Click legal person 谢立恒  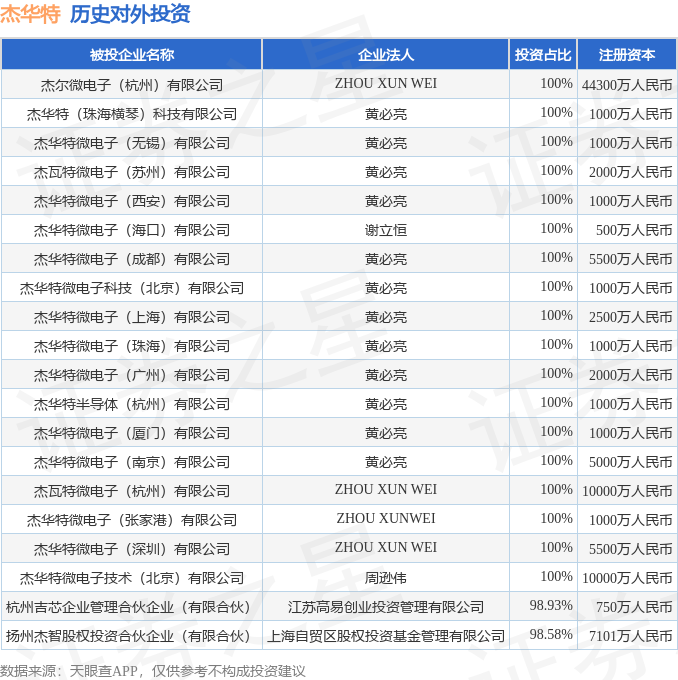[386, 230]
